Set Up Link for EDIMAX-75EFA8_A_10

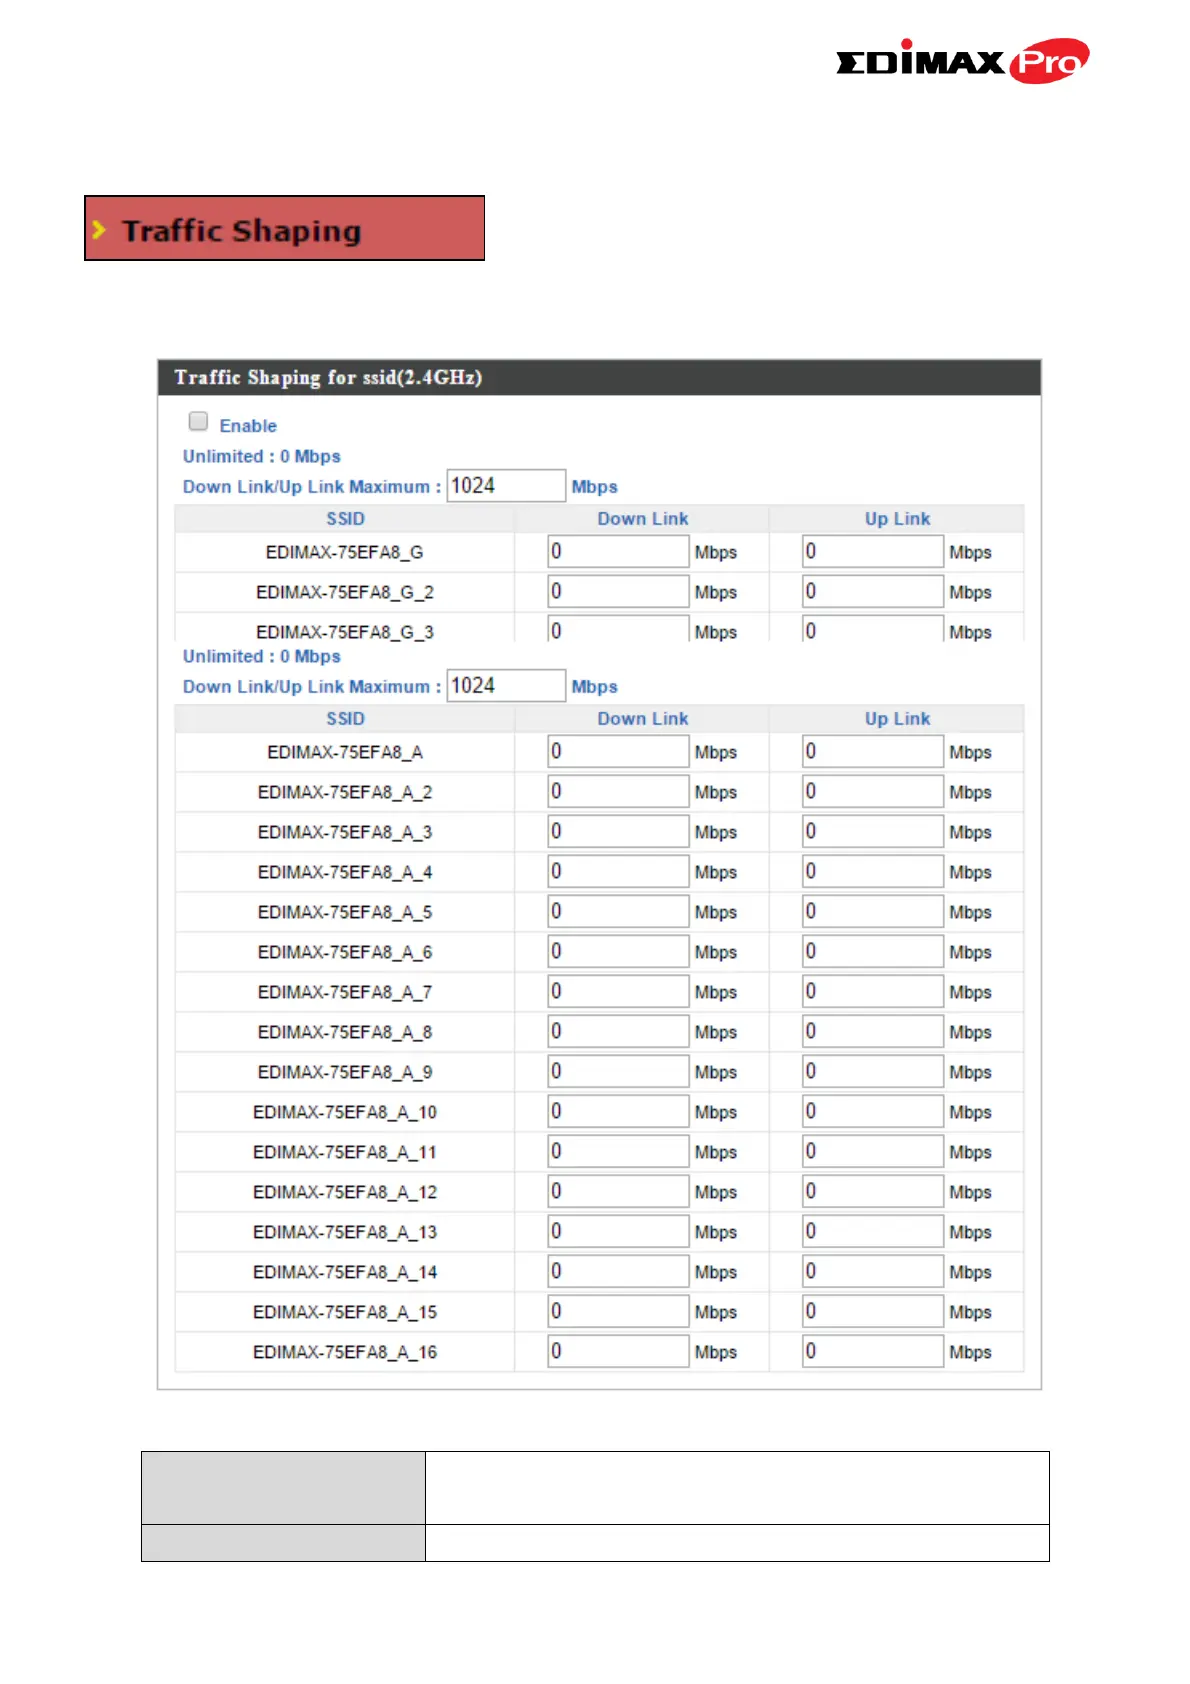pos(873,1112)
